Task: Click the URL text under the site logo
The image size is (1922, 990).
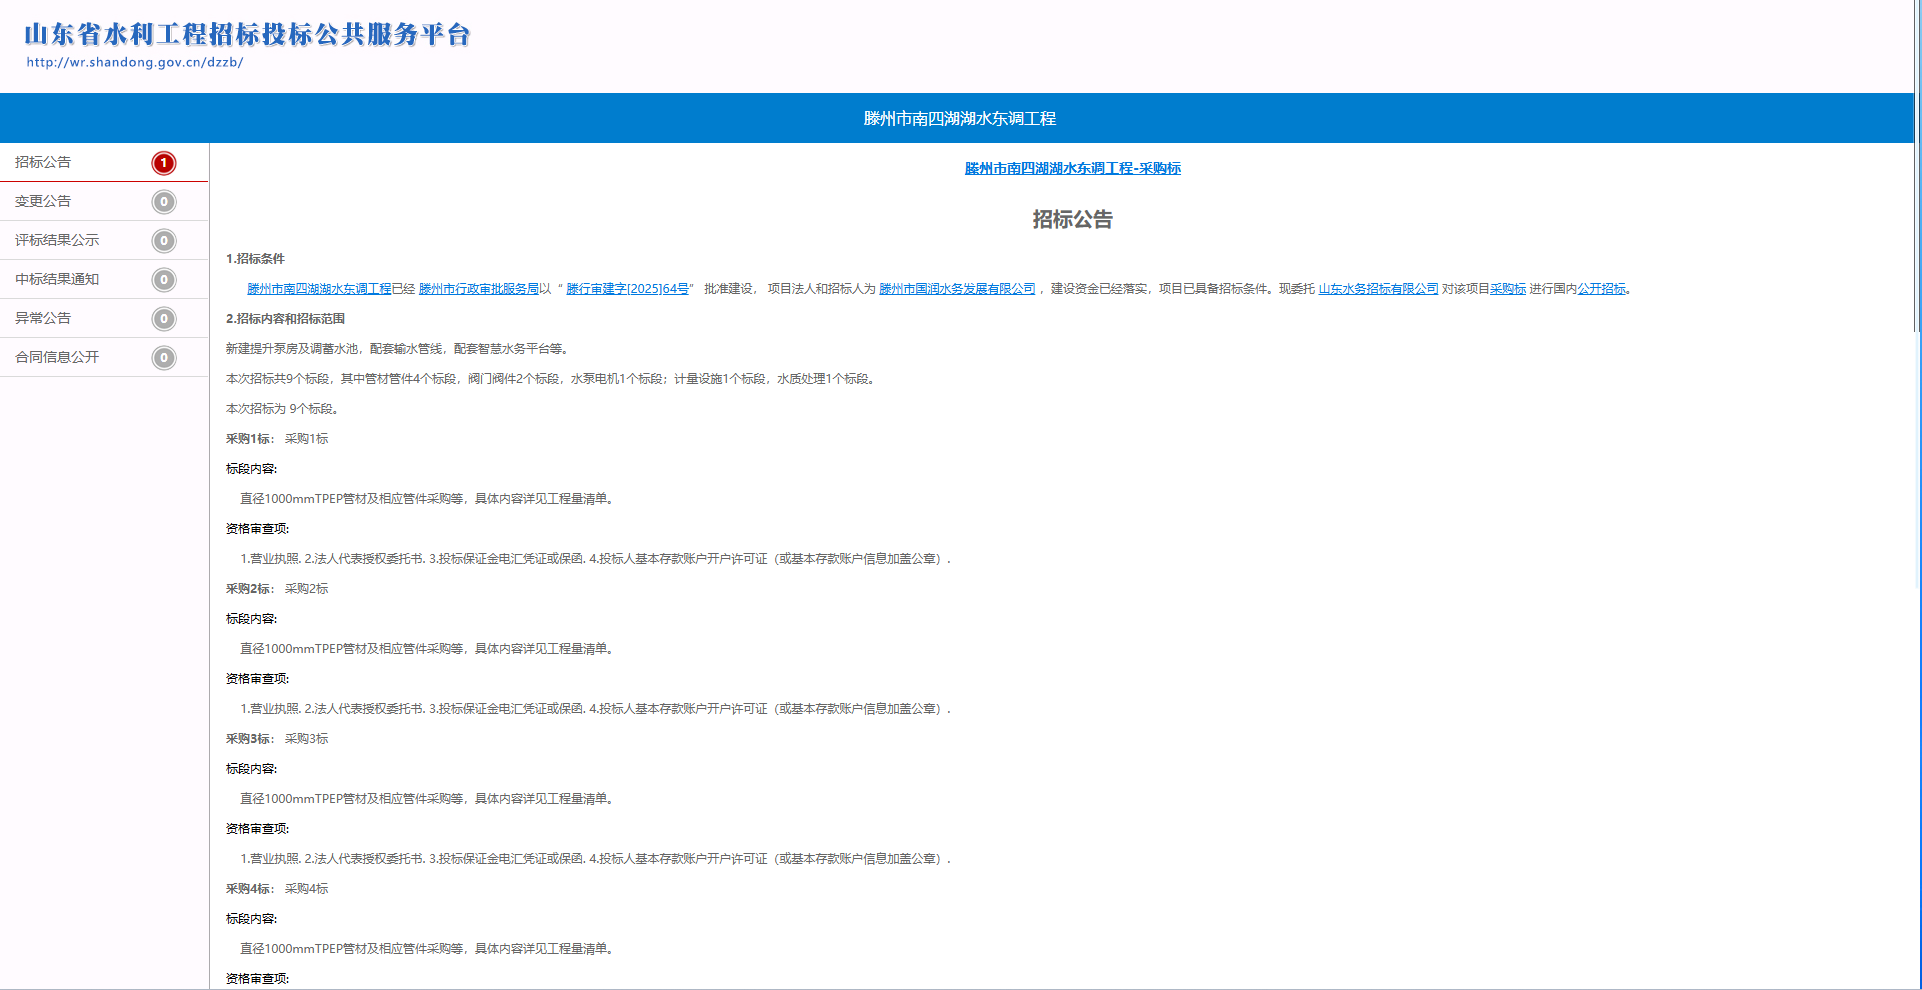Action: click(135, 61)
